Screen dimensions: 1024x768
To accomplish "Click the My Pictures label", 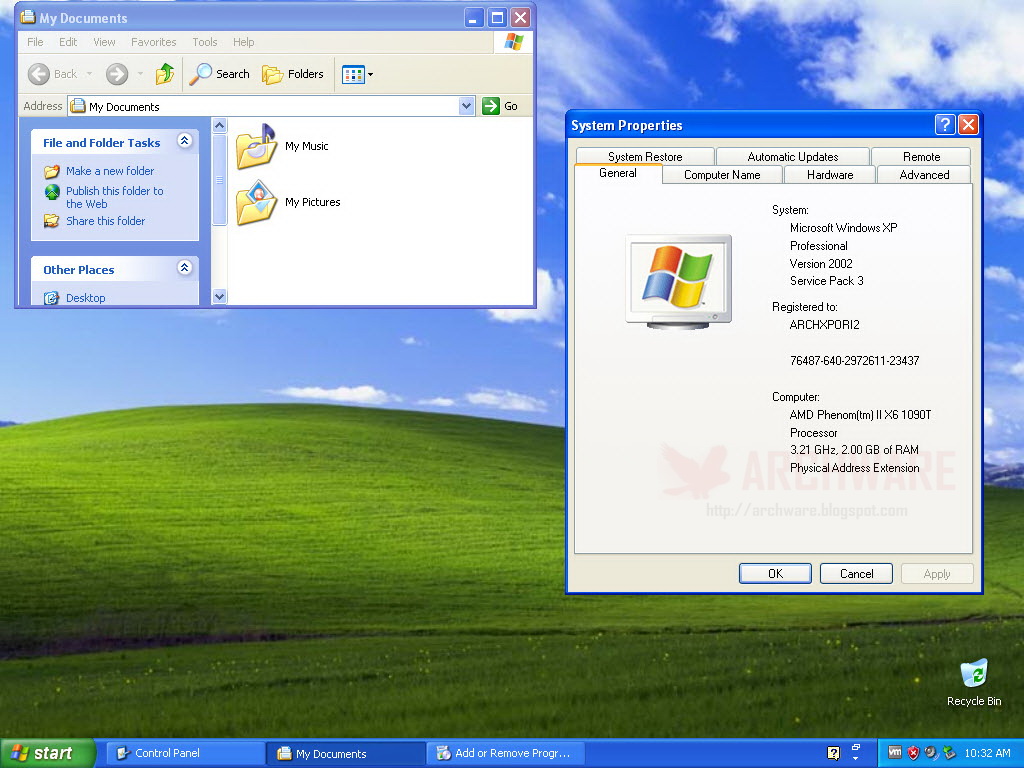I will [x=312, y=202].
